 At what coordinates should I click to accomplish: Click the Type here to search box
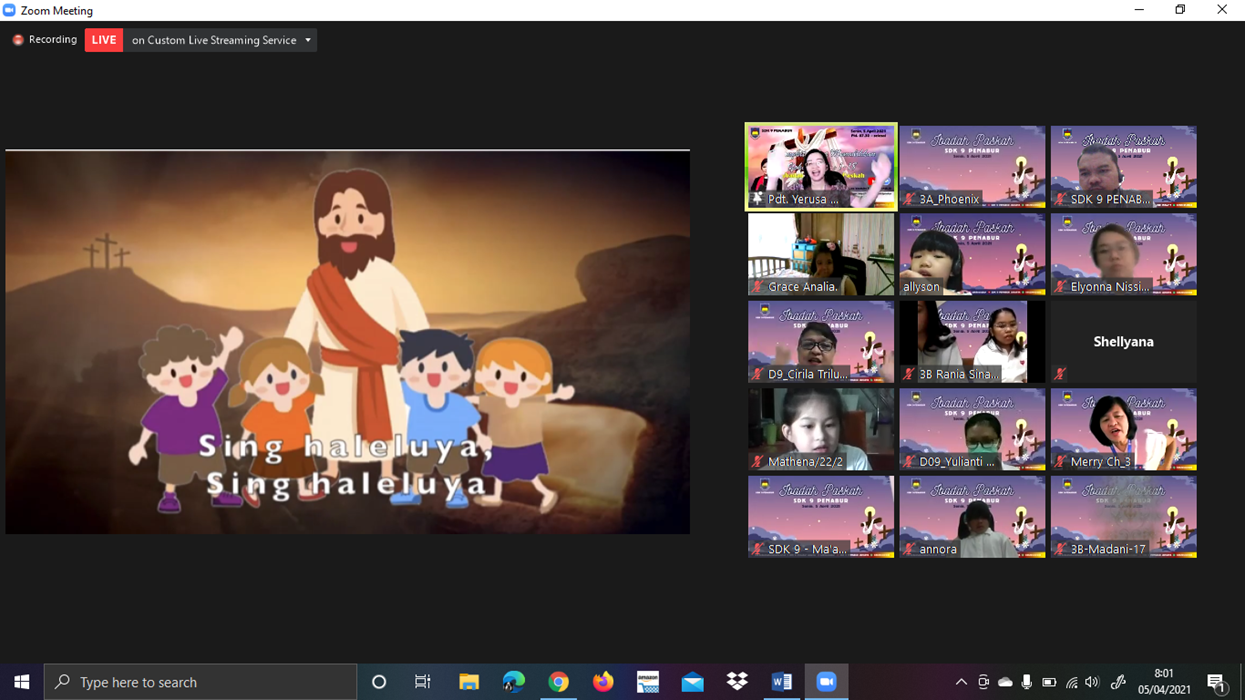pyautogui.click(x=200, y=682)
